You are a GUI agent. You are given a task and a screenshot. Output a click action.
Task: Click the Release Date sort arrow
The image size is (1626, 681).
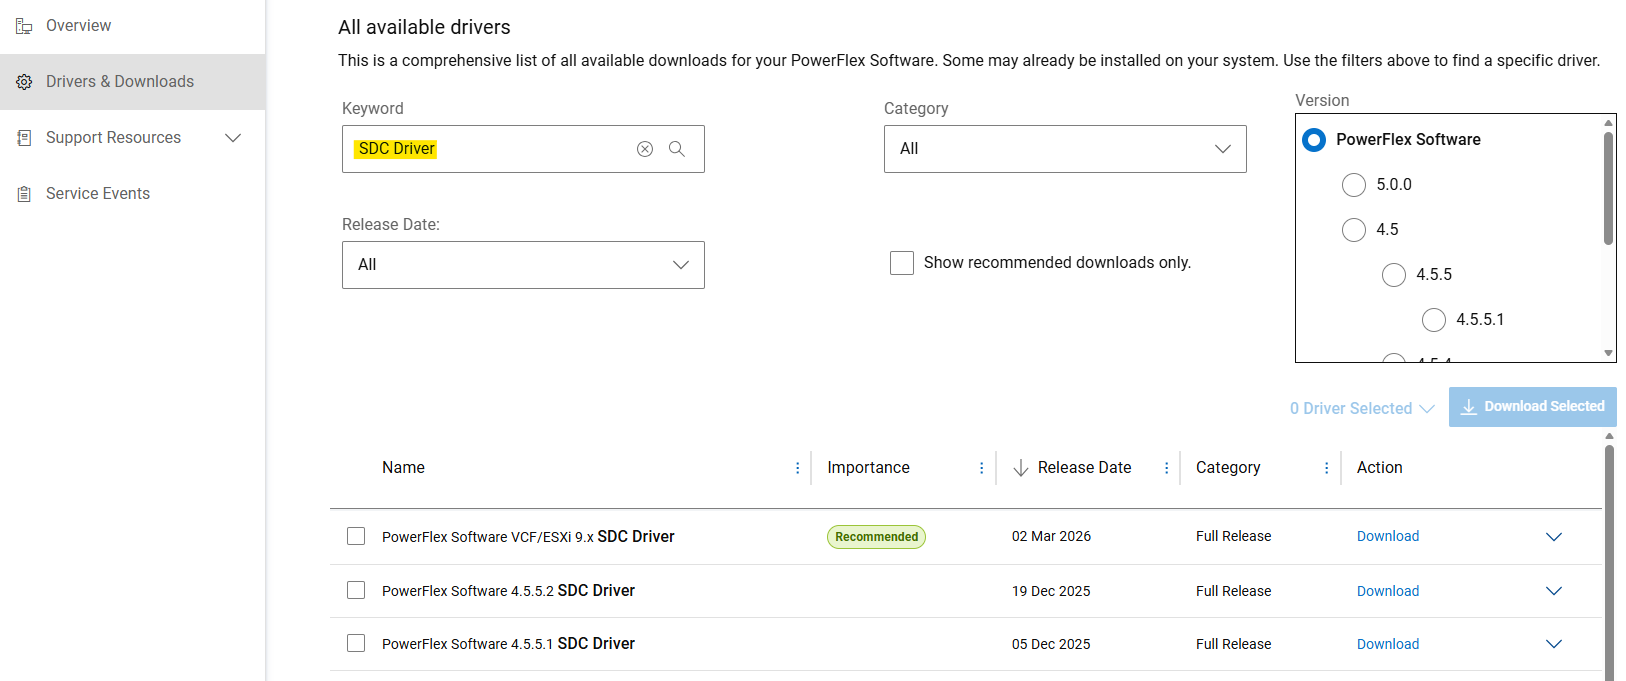point(1021,468)
